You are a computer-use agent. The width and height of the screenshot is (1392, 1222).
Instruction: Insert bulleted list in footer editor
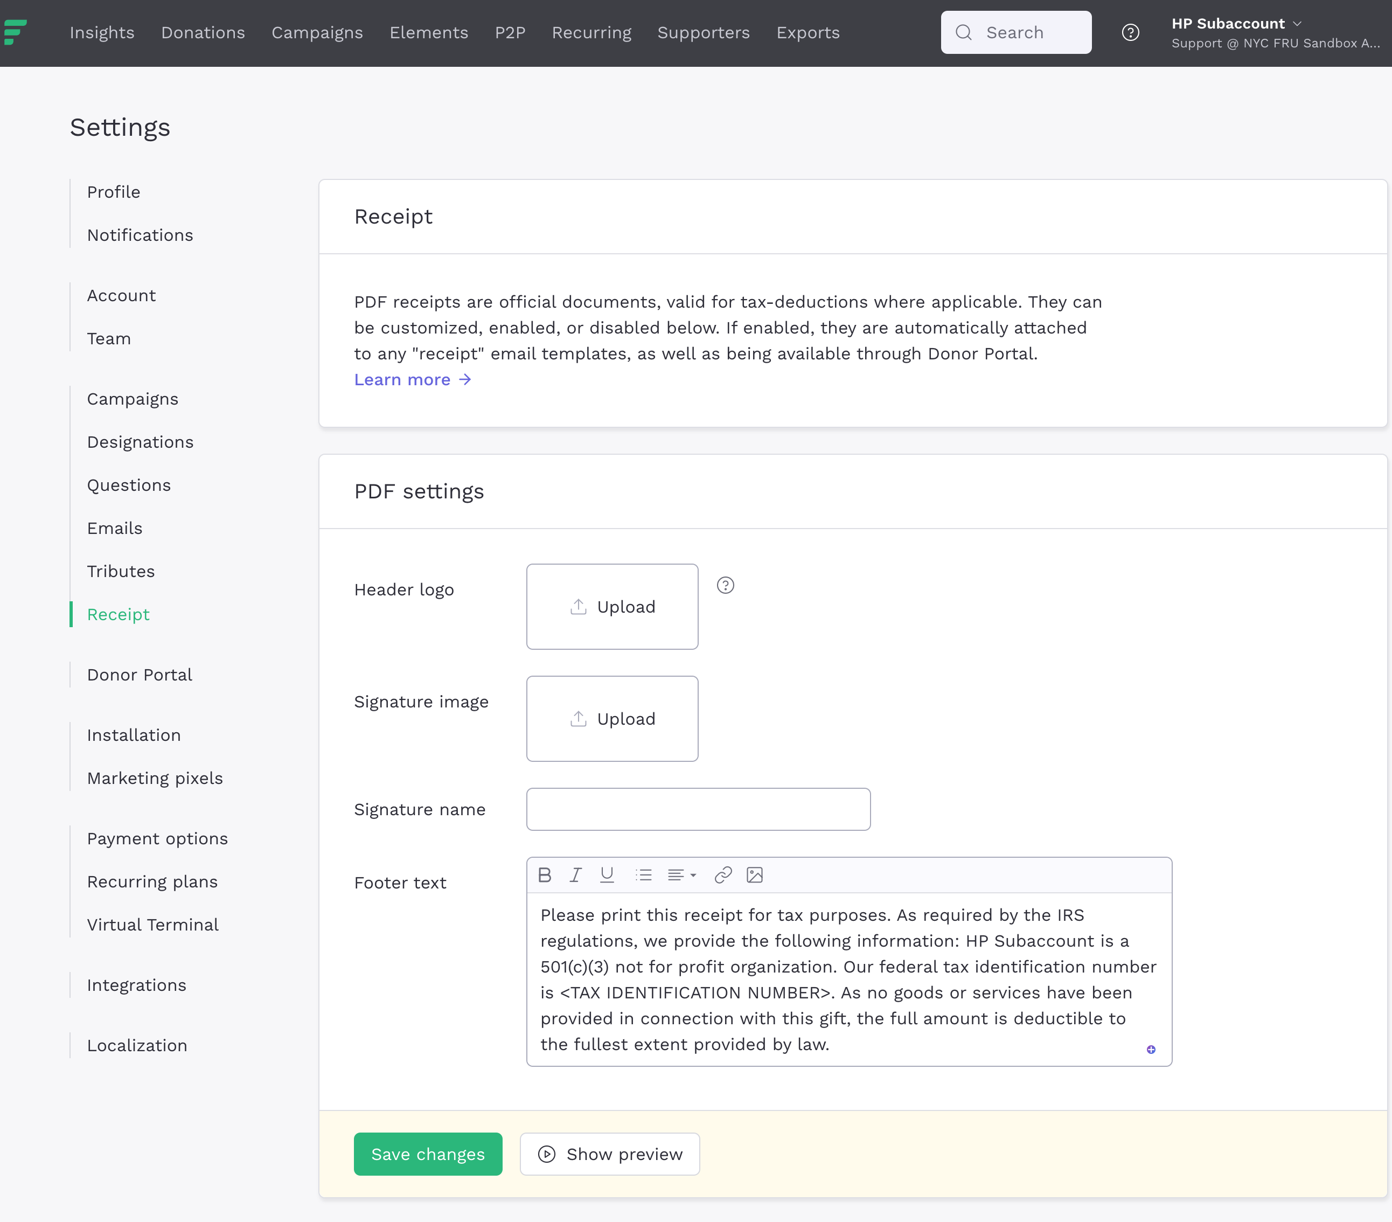tap(644, 875)
